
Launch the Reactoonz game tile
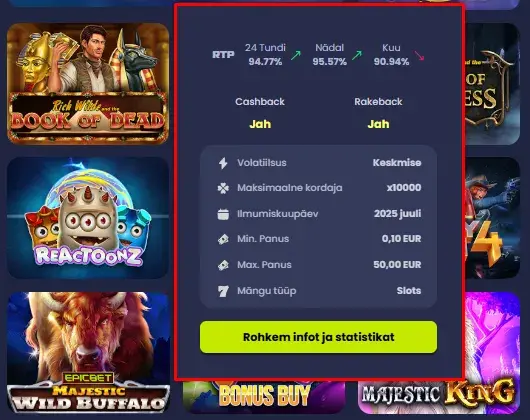coord(88,218)
